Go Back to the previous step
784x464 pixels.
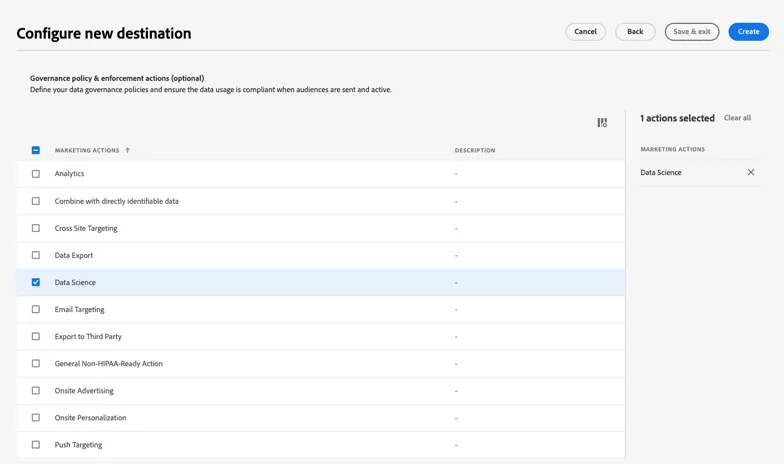click(x=635, y=32)
